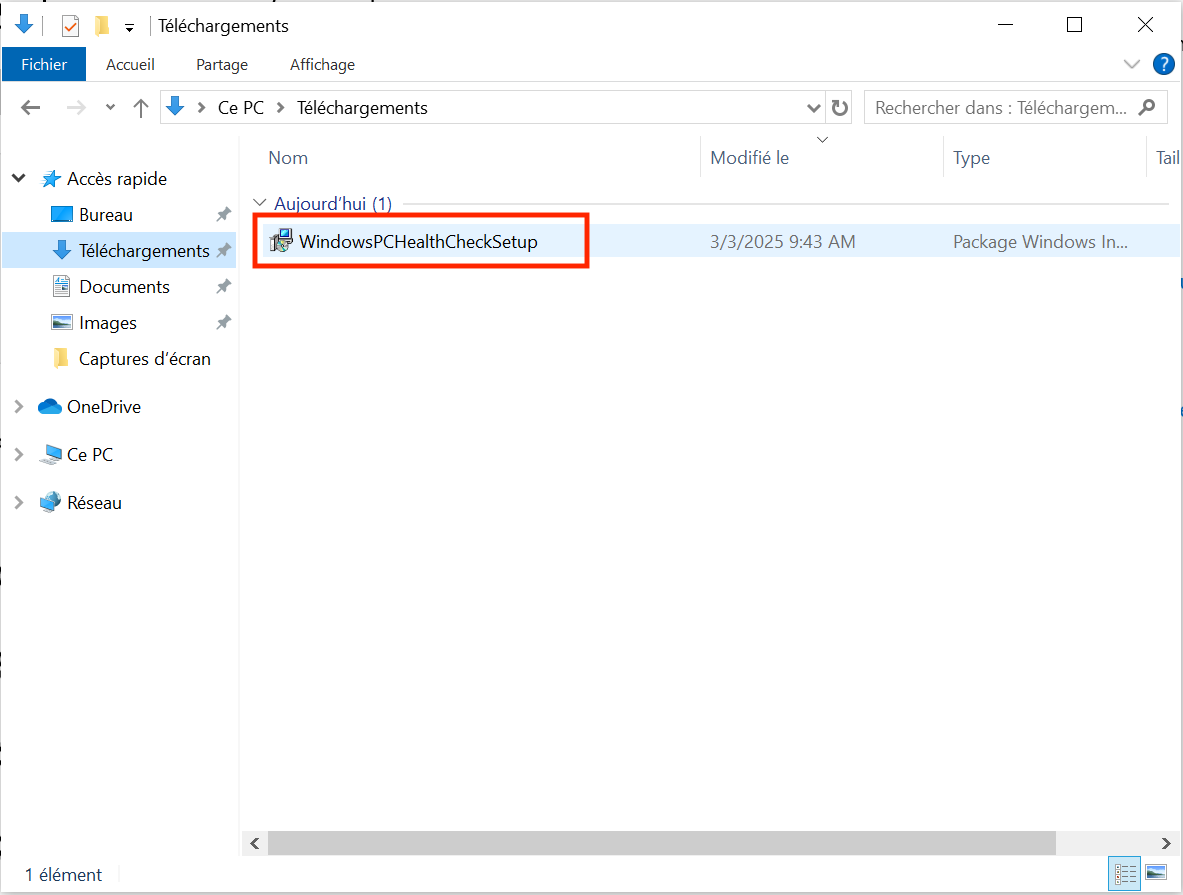Expand the chevron after Ce PC breadcrumb
This screenshot has width=1183, height=895.
click(280, 108)
